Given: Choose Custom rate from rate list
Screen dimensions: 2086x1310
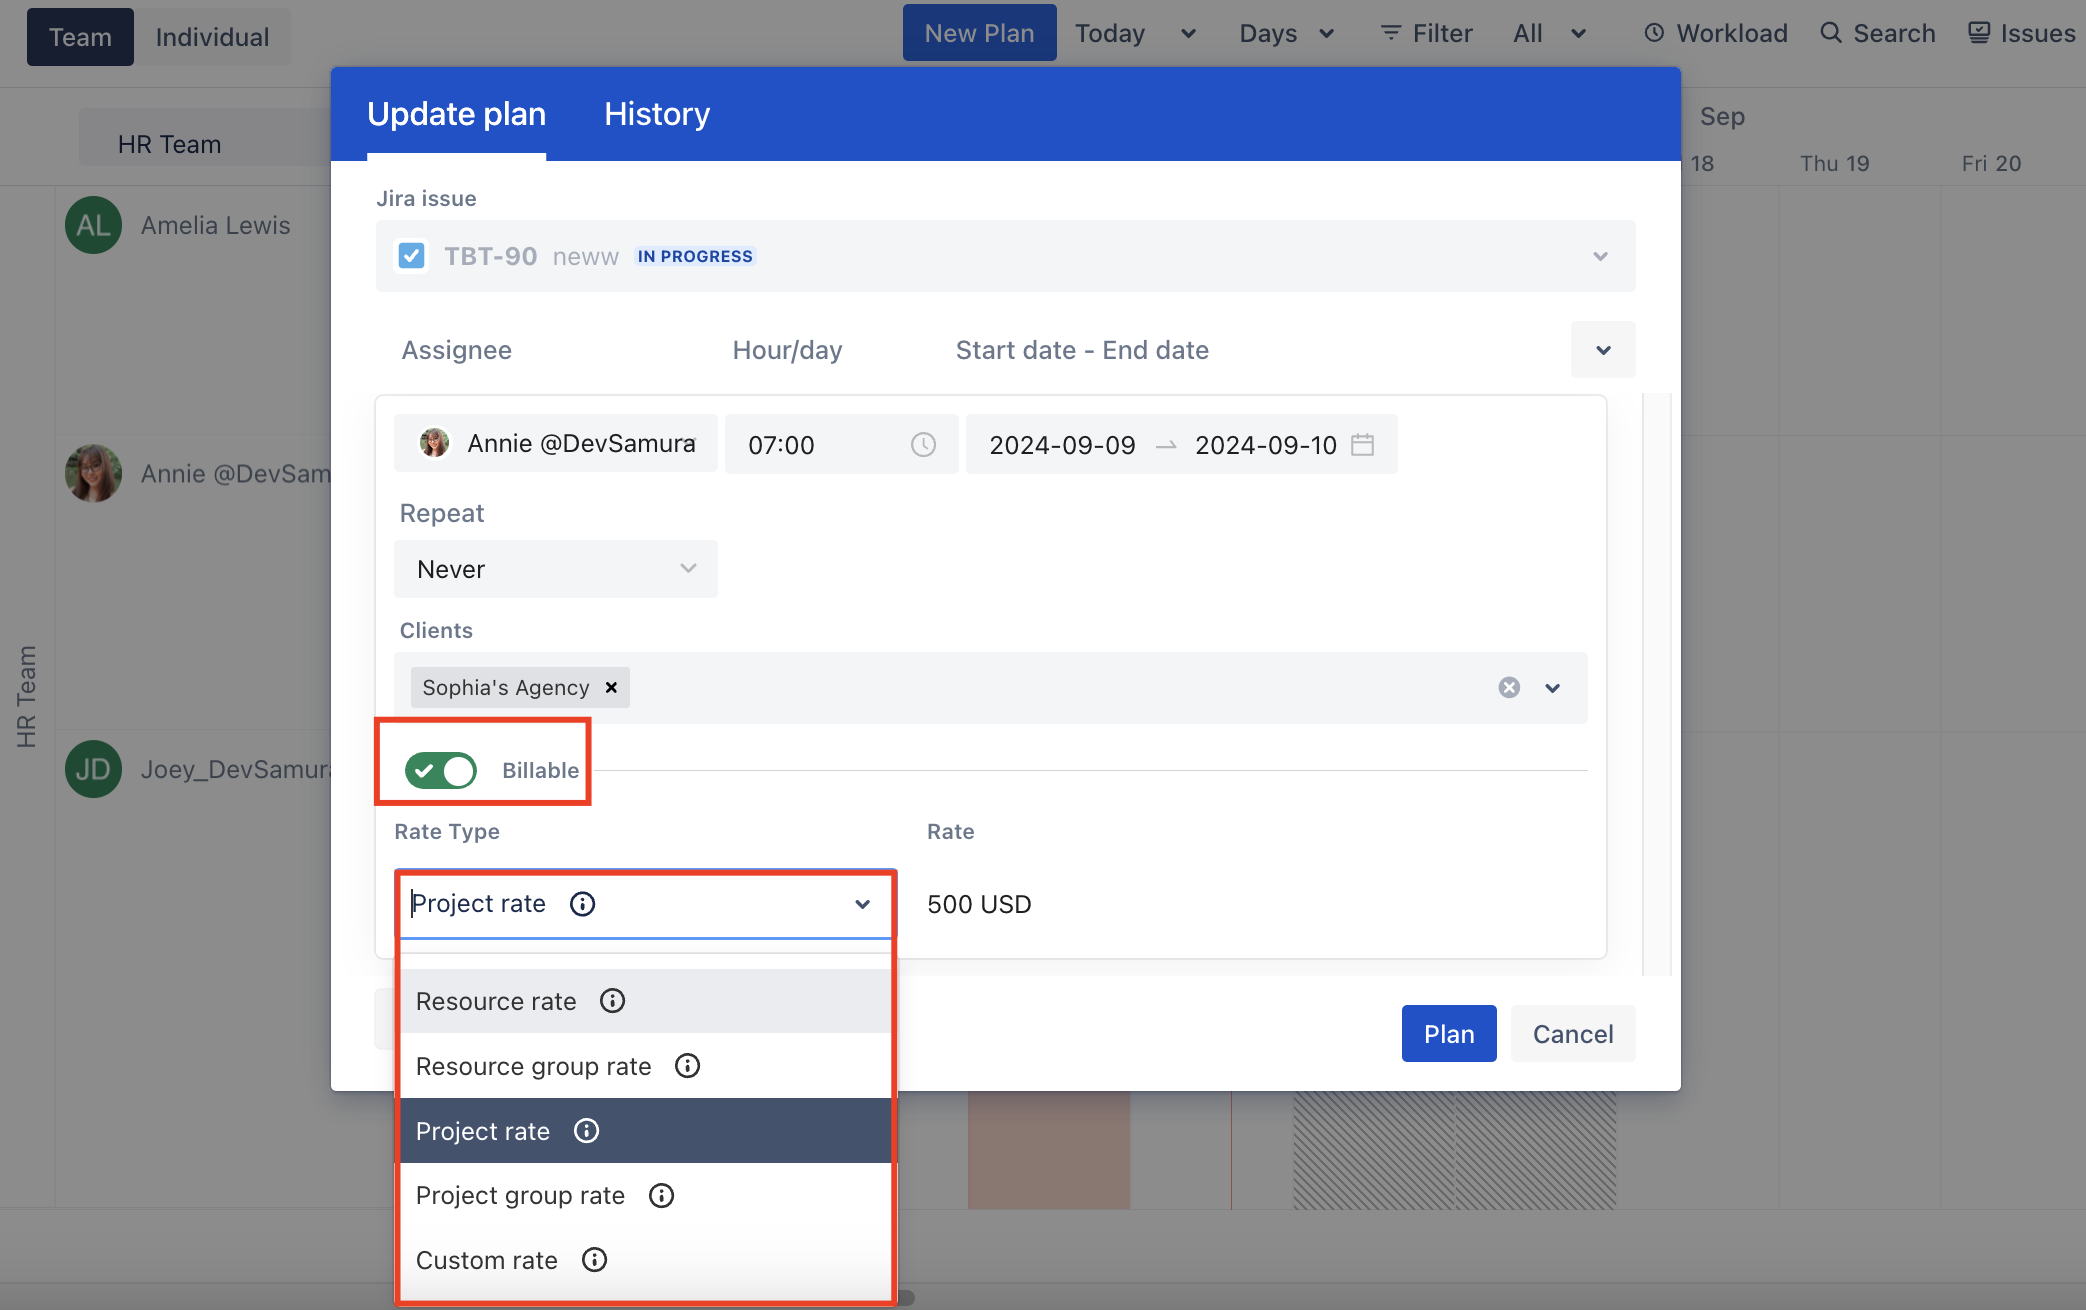Looking at the screenshot, I should [487, 1260].
